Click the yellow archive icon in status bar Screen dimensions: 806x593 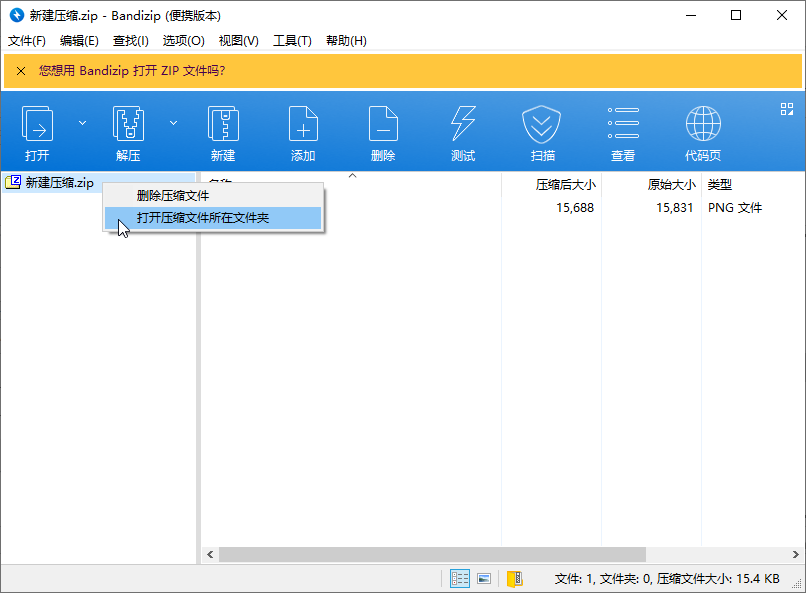tap(515, 579)
